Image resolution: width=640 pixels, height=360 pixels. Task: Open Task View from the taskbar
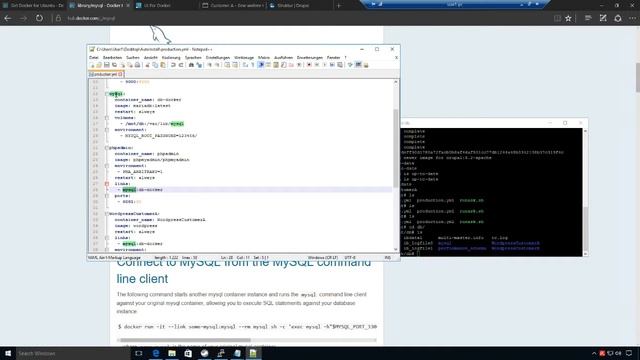point(139,353)
